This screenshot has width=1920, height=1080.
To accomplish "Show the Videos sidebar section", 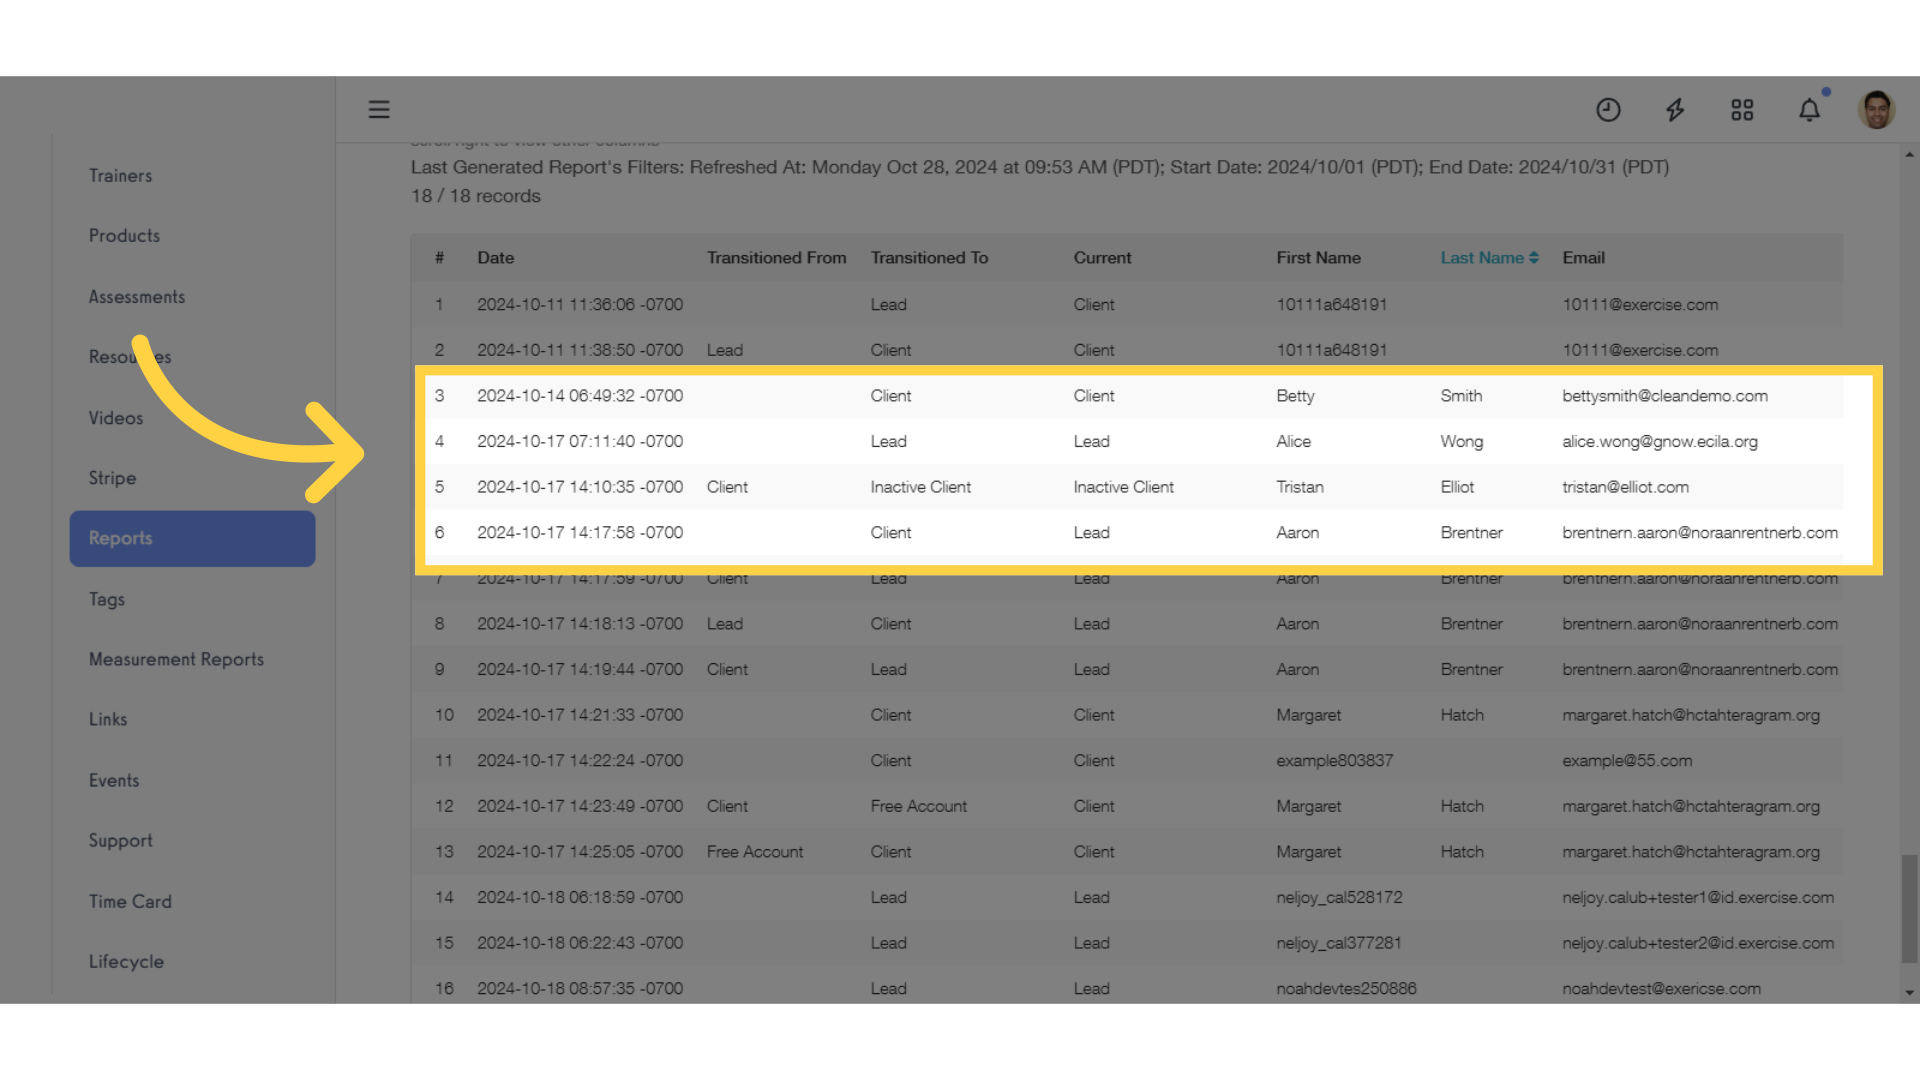I will pyautogui.click(x=116, y=417).
